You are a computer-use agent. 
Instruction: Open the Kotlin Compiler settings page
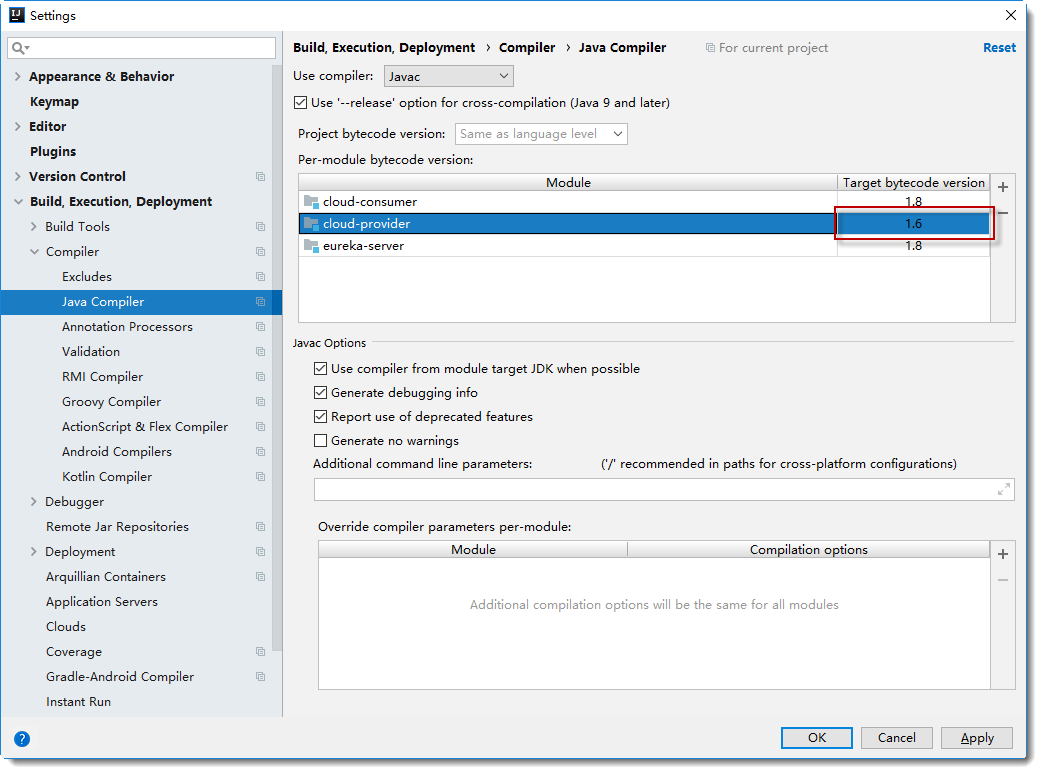[x=107, y=477]
